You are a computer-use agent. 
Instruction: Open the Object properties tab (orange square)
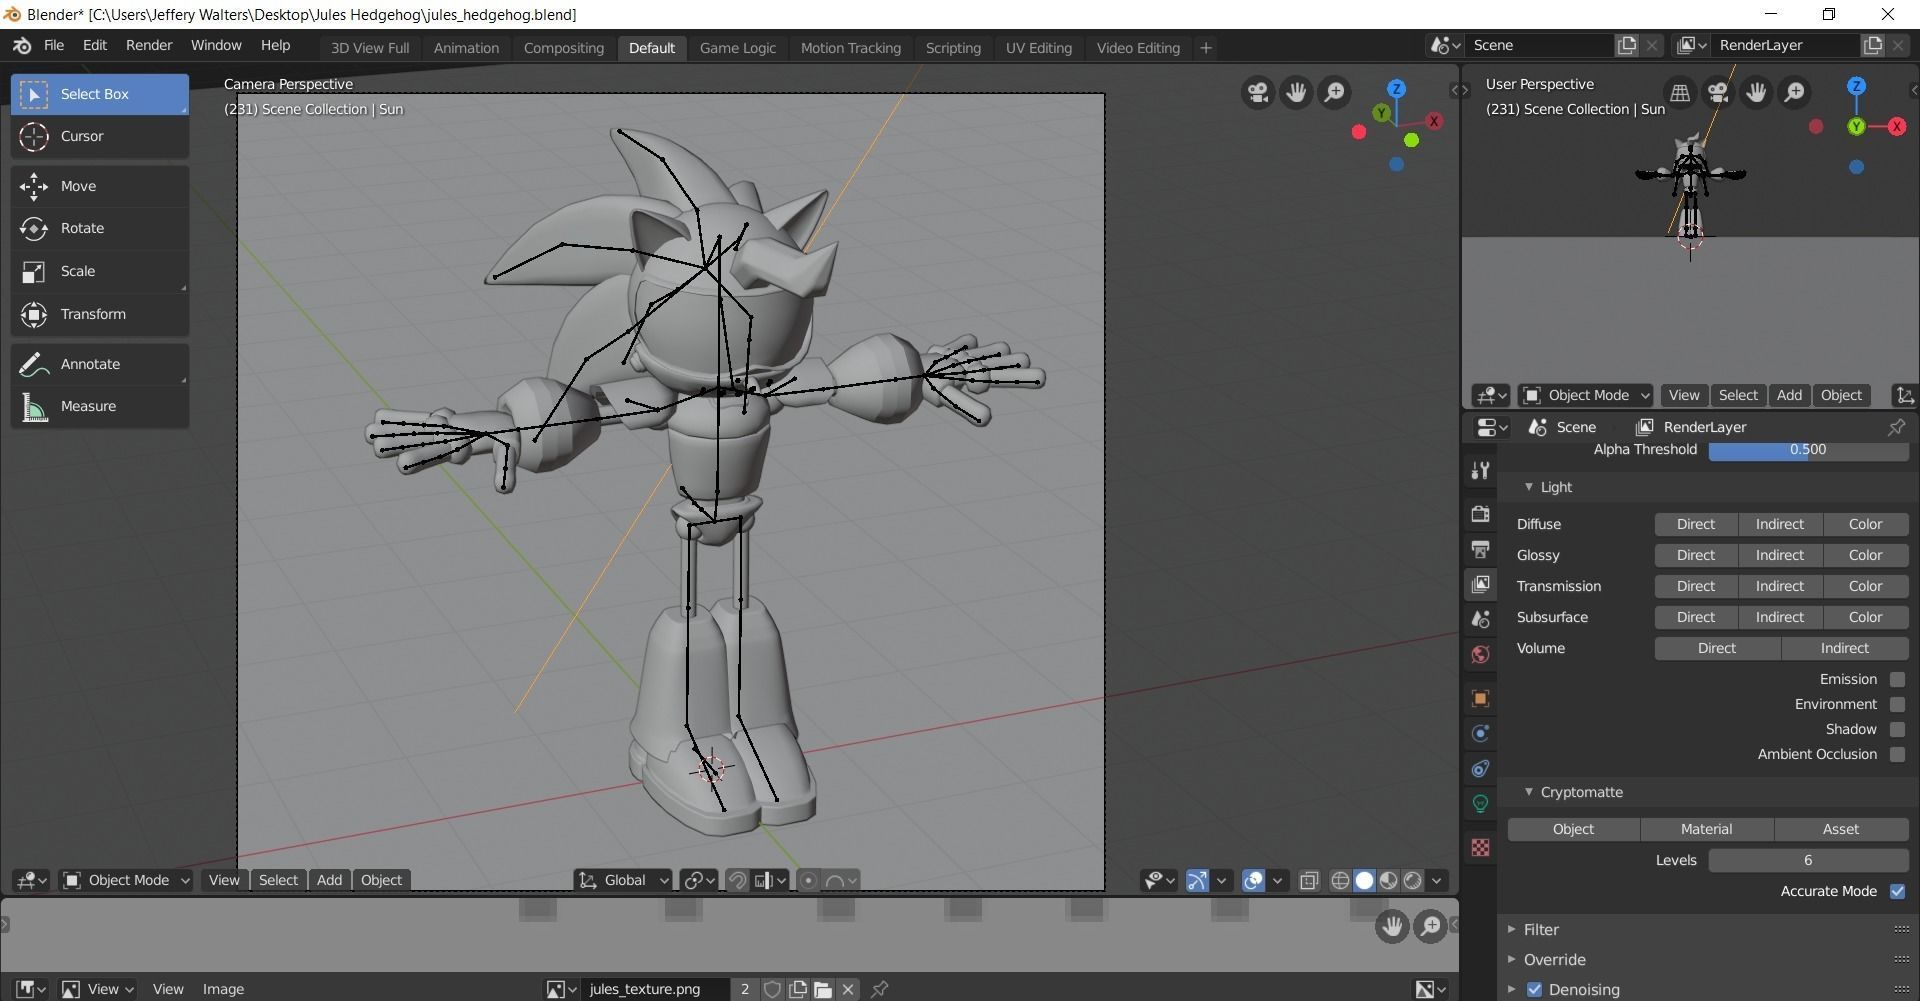point(1481,698)
